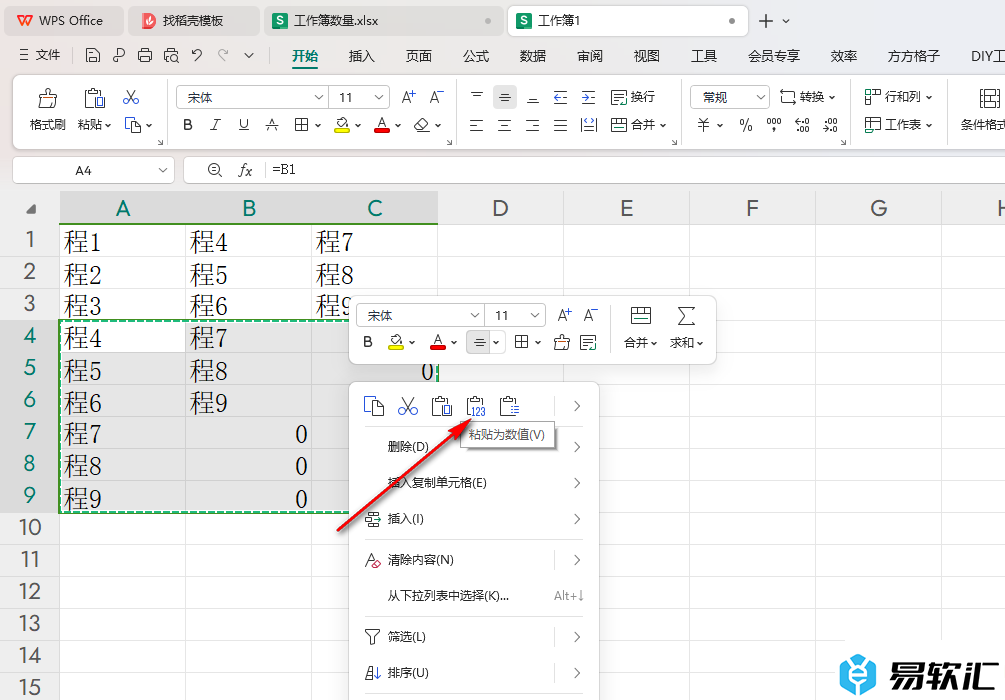
Task: Click the Merge (合并) button in the mini toolbar
Action: click(x=640, y=328)
